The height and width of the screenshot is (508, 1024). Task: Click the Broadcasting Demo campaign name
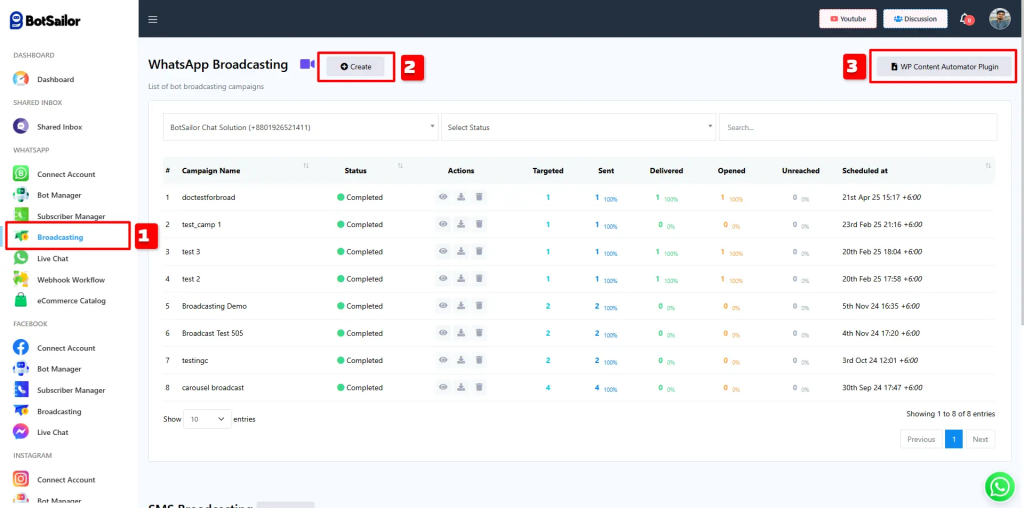(214, 306)
